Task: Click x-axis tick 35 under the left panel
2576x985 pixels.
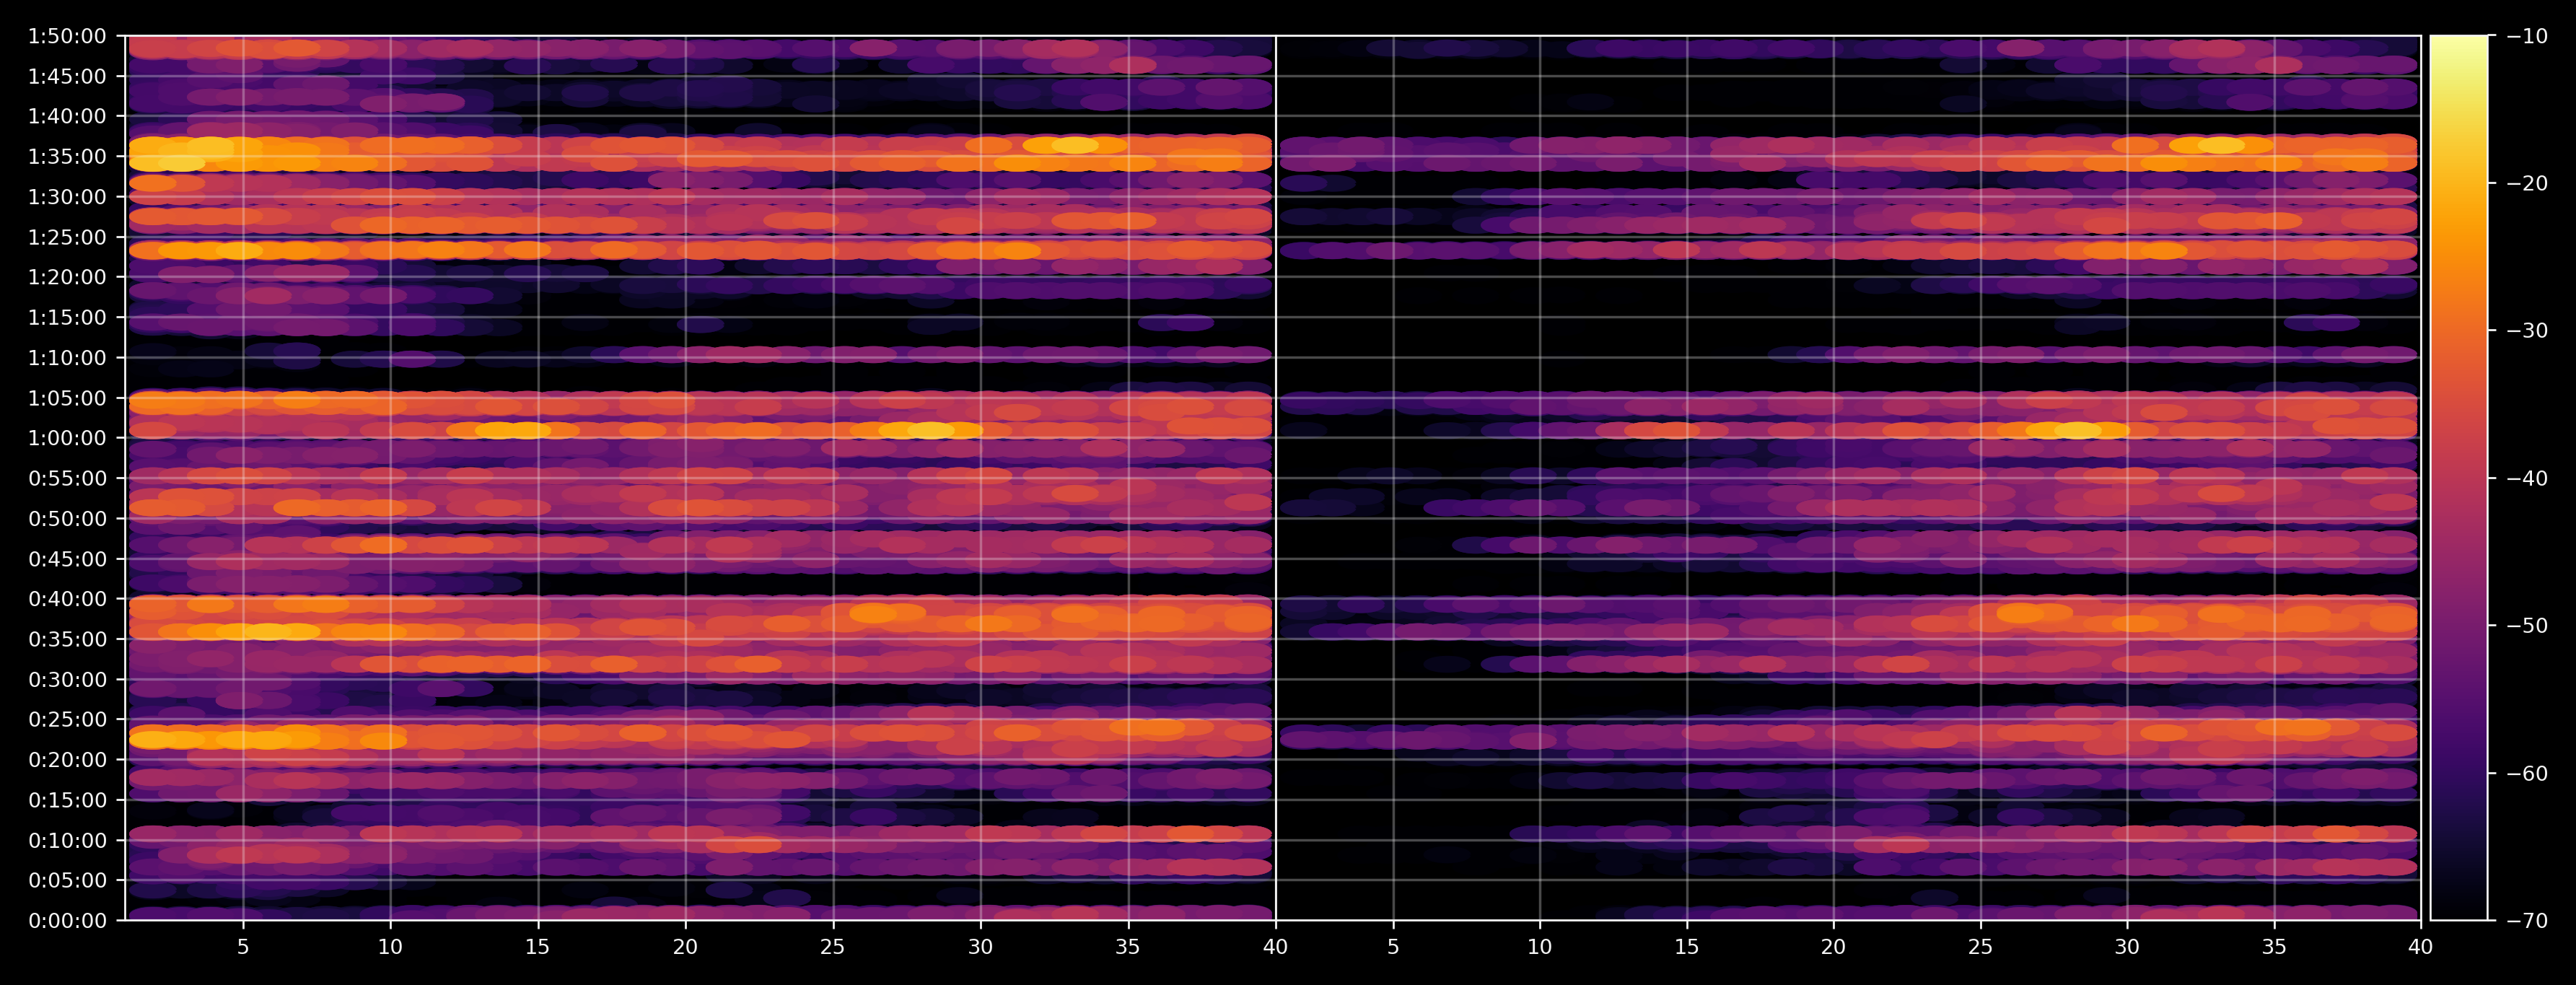Action: (1128, 947)
